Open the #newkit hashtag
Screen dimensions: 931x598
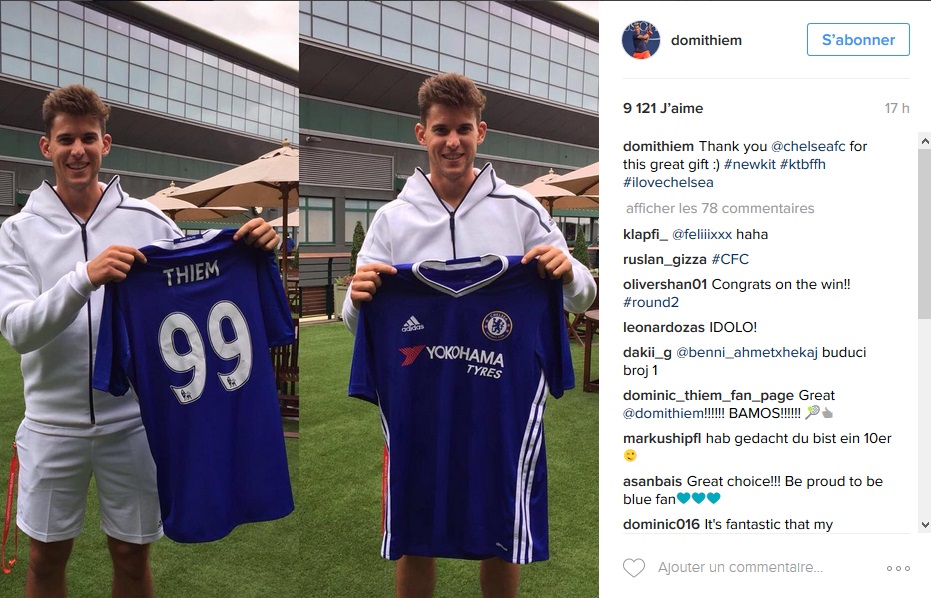(x=749, y=164)
